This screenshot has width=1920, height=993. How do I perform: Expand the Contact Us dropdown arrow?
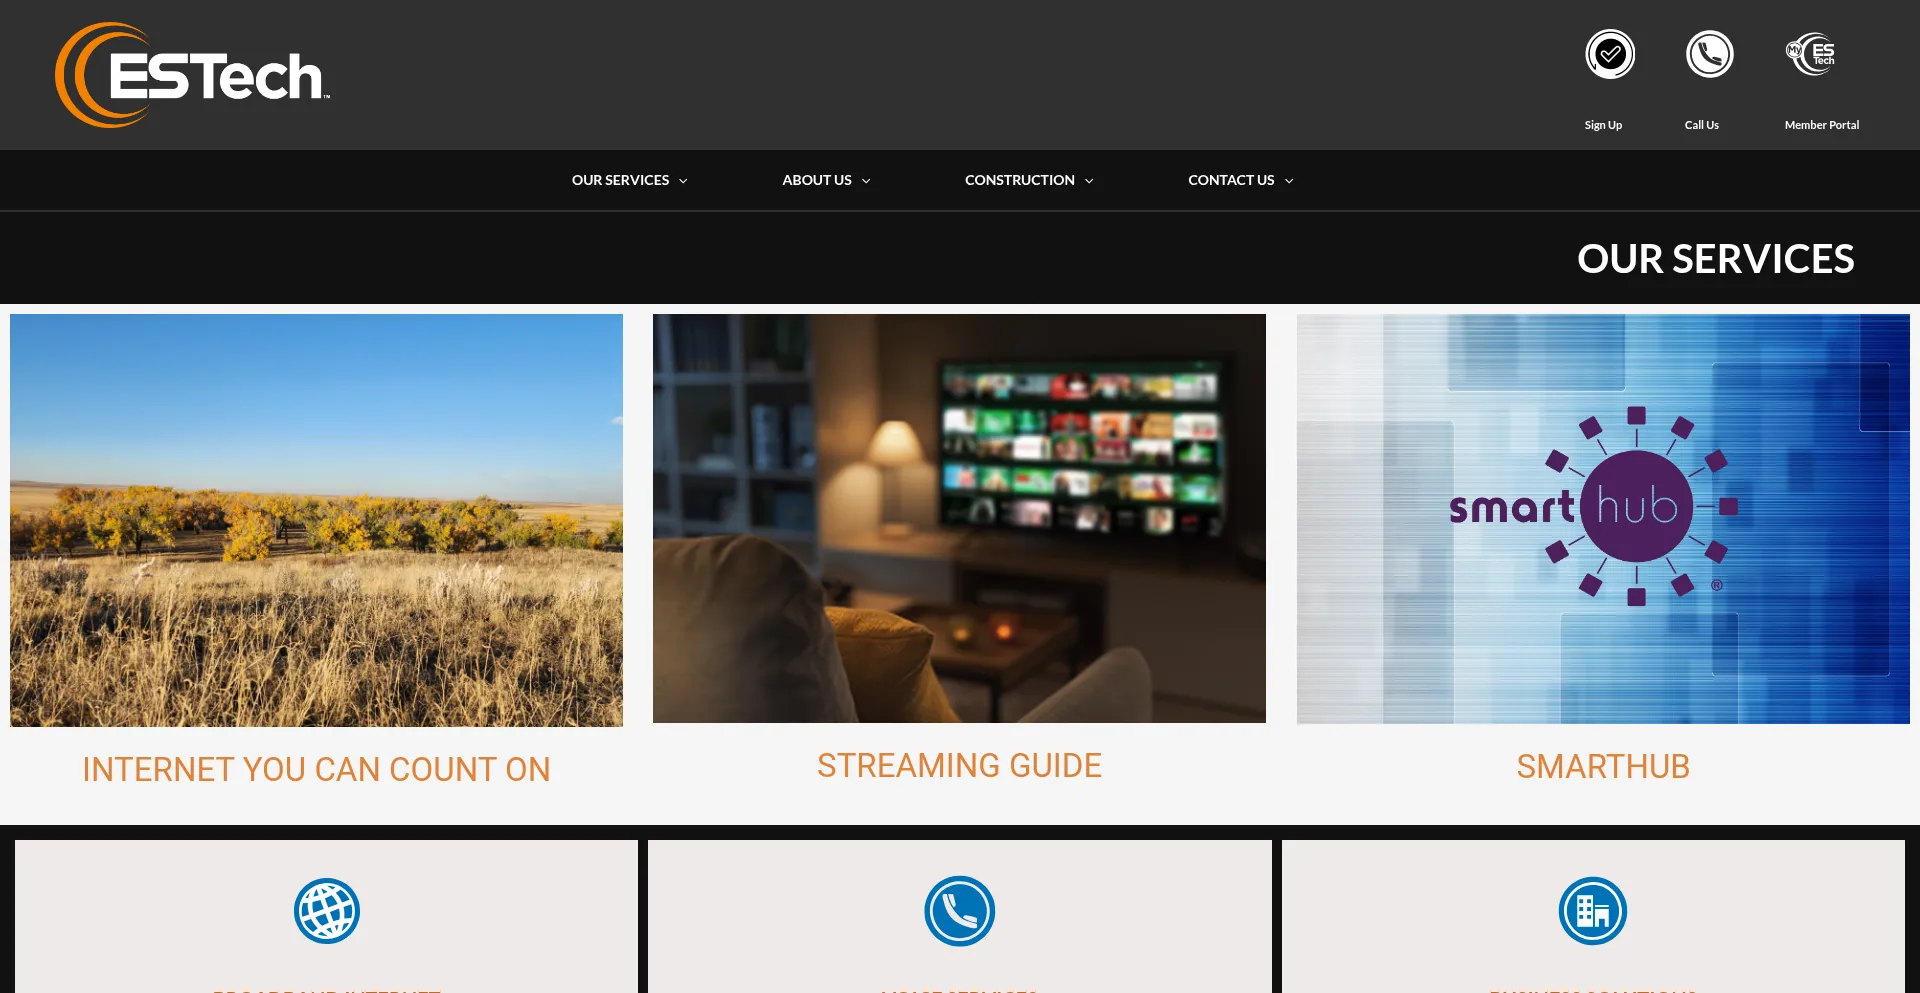coord(1289,181)
